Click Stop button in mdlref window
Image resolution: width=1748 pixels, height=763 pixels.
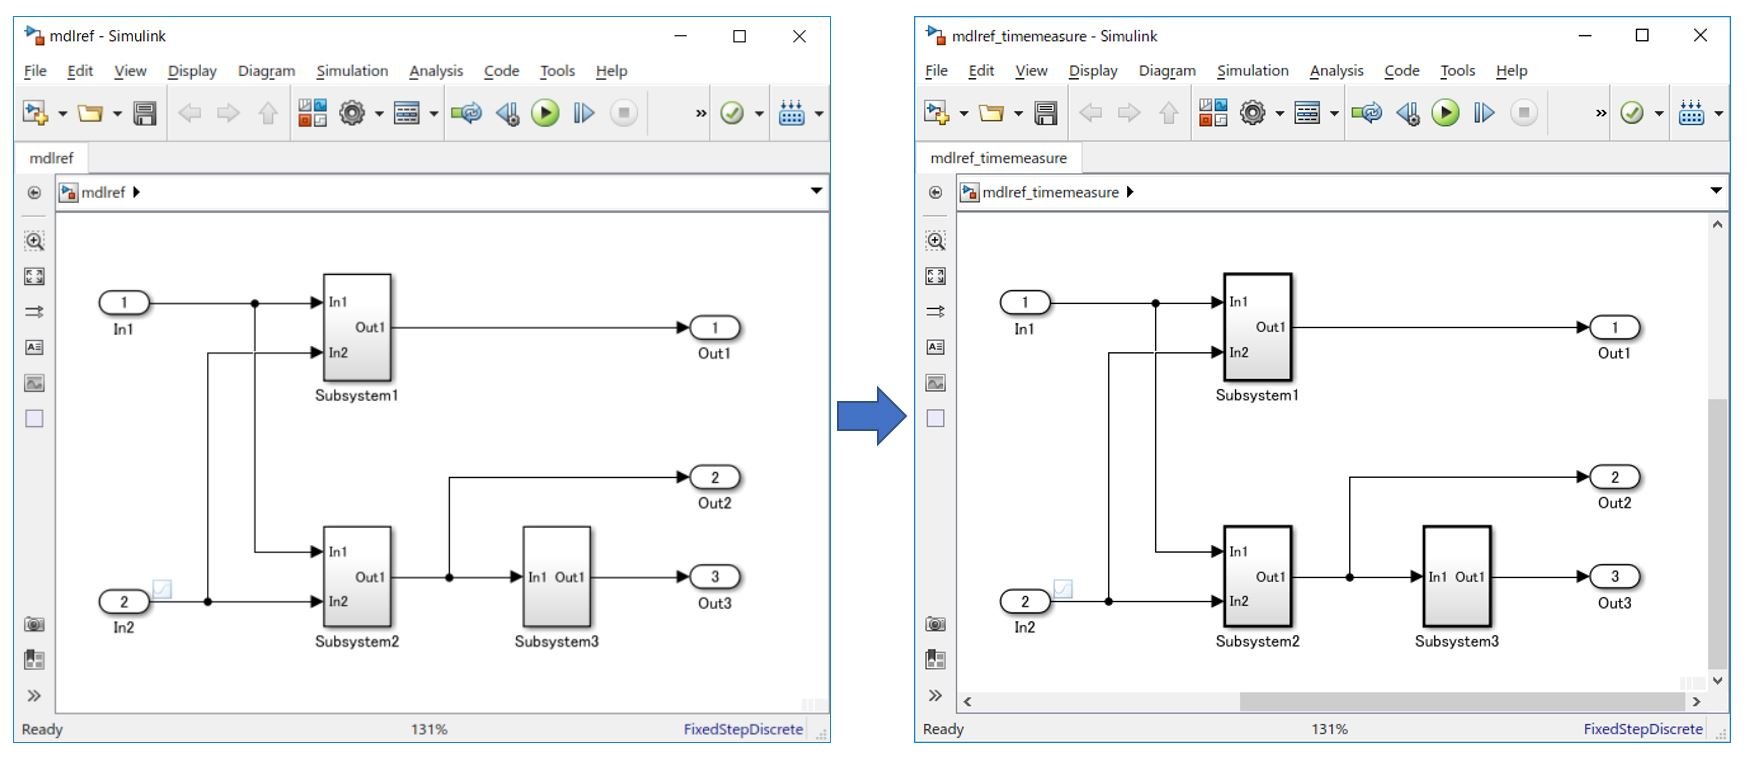(x=623, y=113)
